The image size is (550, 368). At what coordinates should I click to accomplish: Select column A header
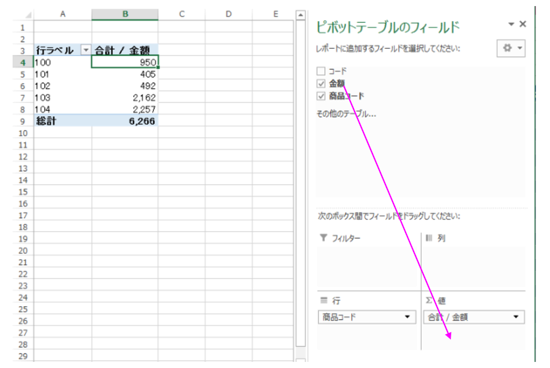click(62, 14)
